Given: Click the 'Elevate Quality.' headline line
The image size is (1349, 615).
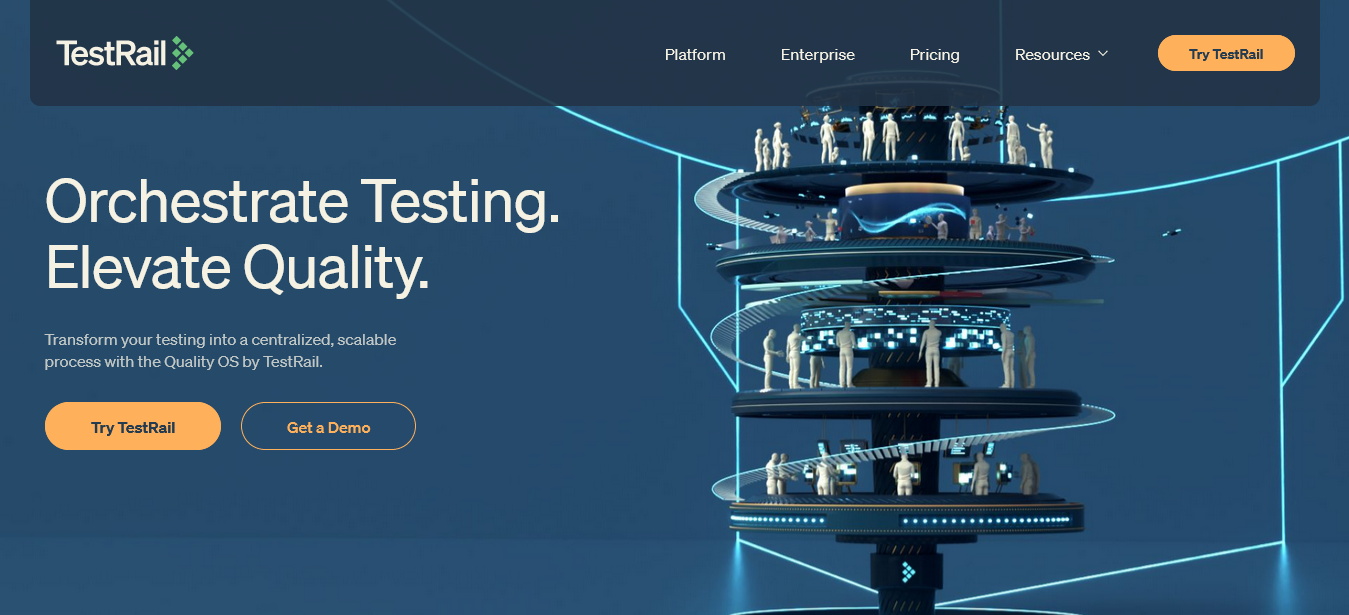Looking at the screenshot, I should 237,268.
